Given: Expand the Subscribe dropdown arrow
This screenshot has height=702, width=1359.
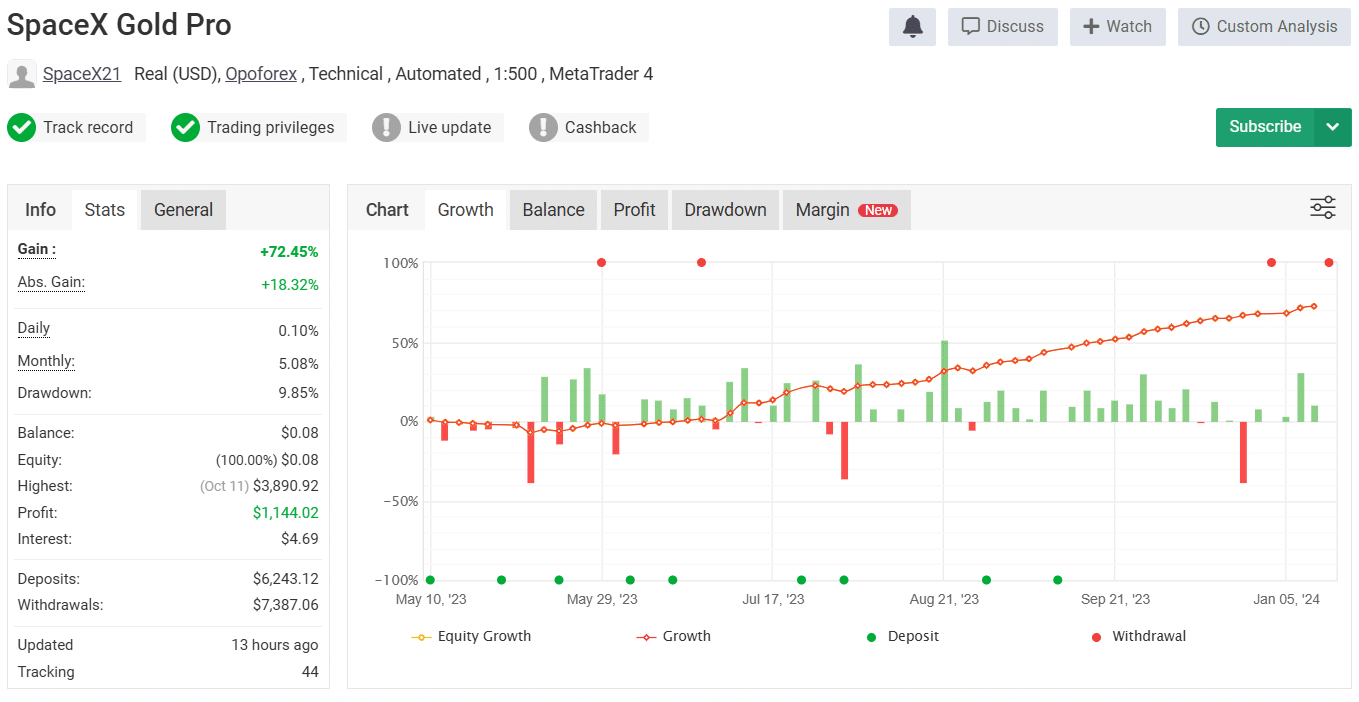Looking at the screenshot, I should tap(1332, 127).
